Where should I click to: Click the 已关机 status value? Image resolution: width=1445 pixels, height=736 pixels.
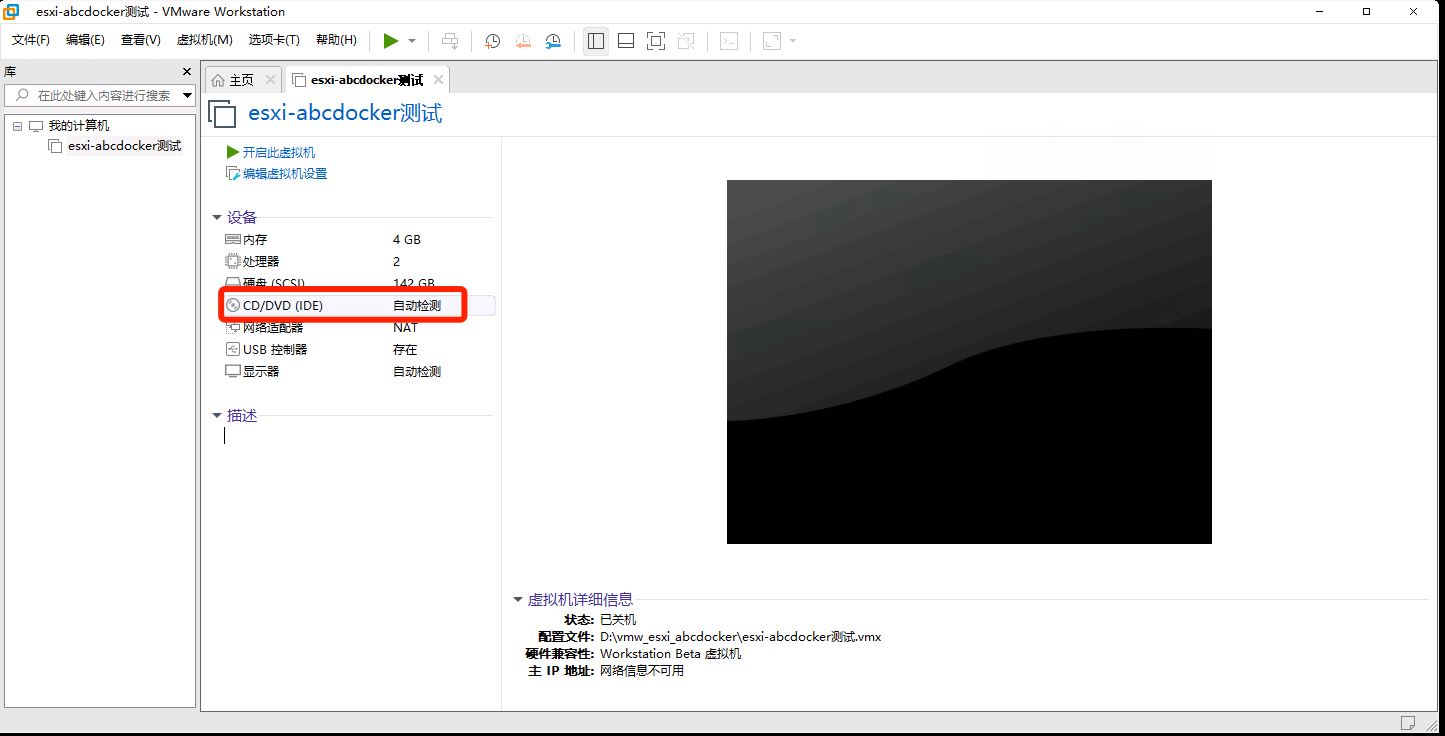[618, 620]
